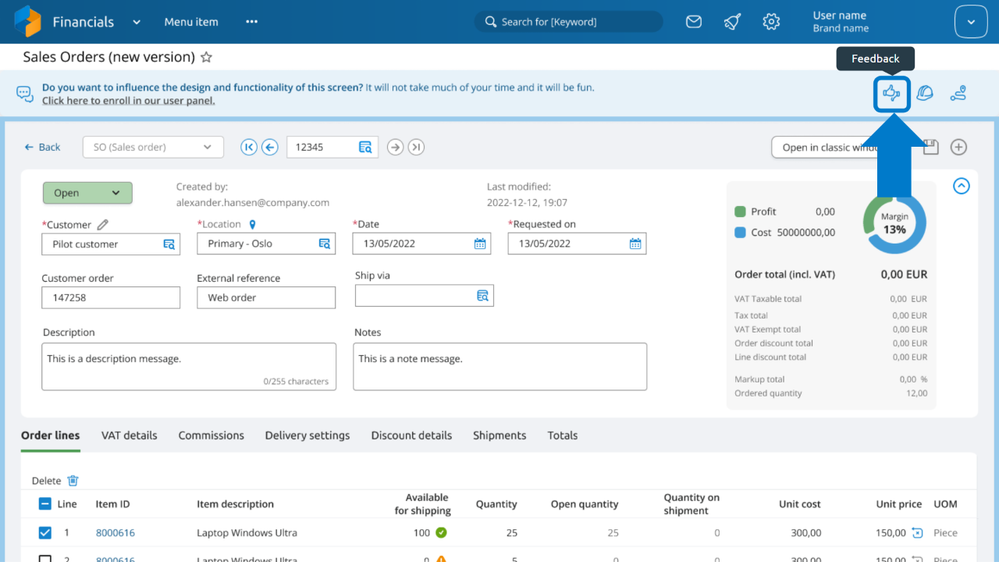Open the Feedback thumbs-up icon
This screenshot has width=999, height=562.
click(891, 94)
